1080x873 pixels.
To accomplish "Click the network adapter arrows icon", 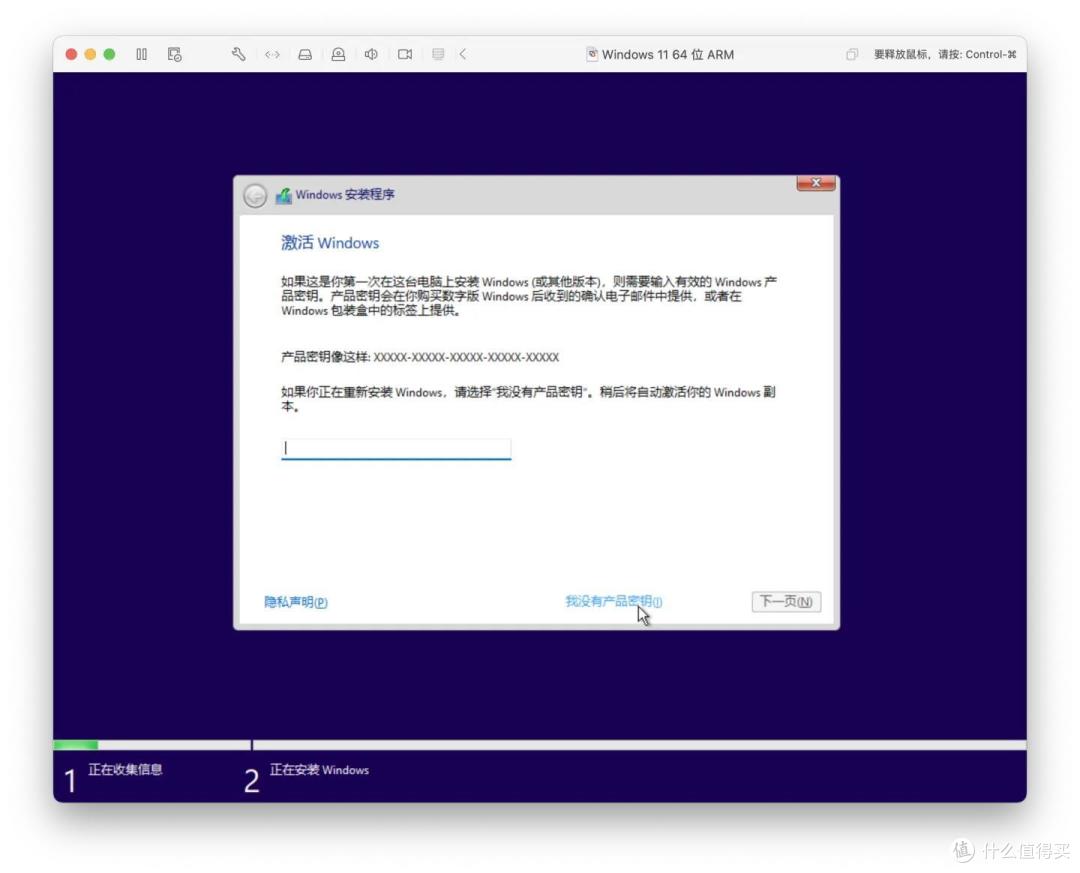I will click(x=272, y=54).
